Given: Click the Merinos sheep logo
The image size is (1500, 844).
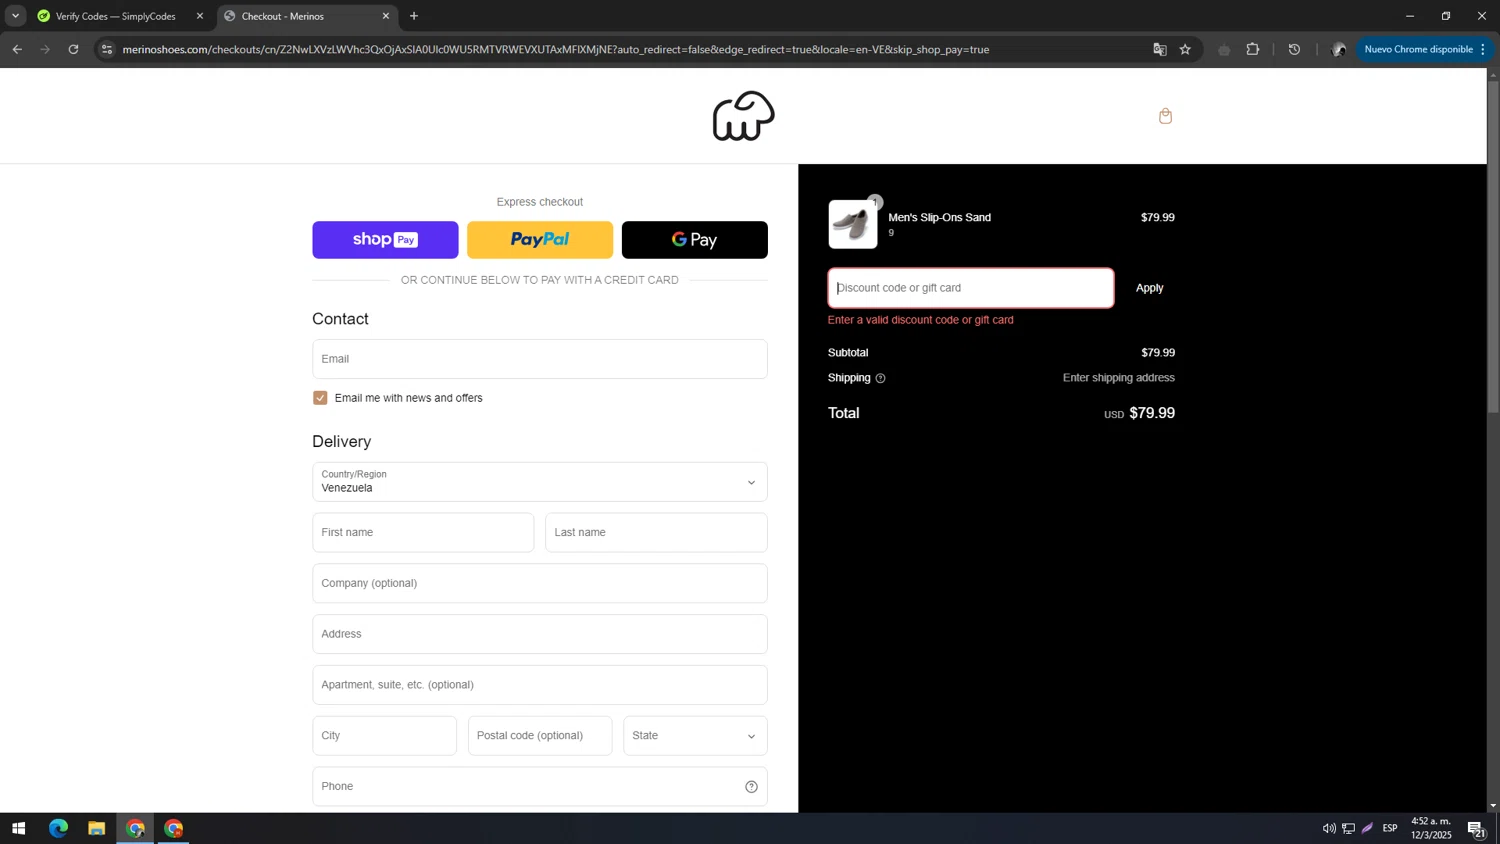Looking at the screenshot, I should tap(743, 116).
